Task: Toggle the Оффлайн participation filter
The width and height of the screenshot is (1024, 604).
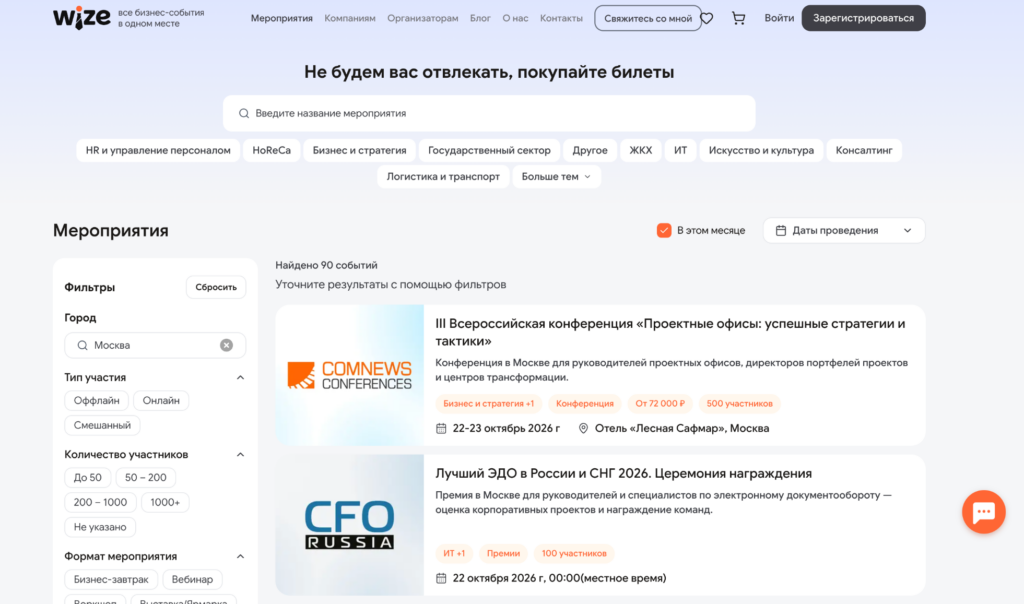Action: click(97, 401)
